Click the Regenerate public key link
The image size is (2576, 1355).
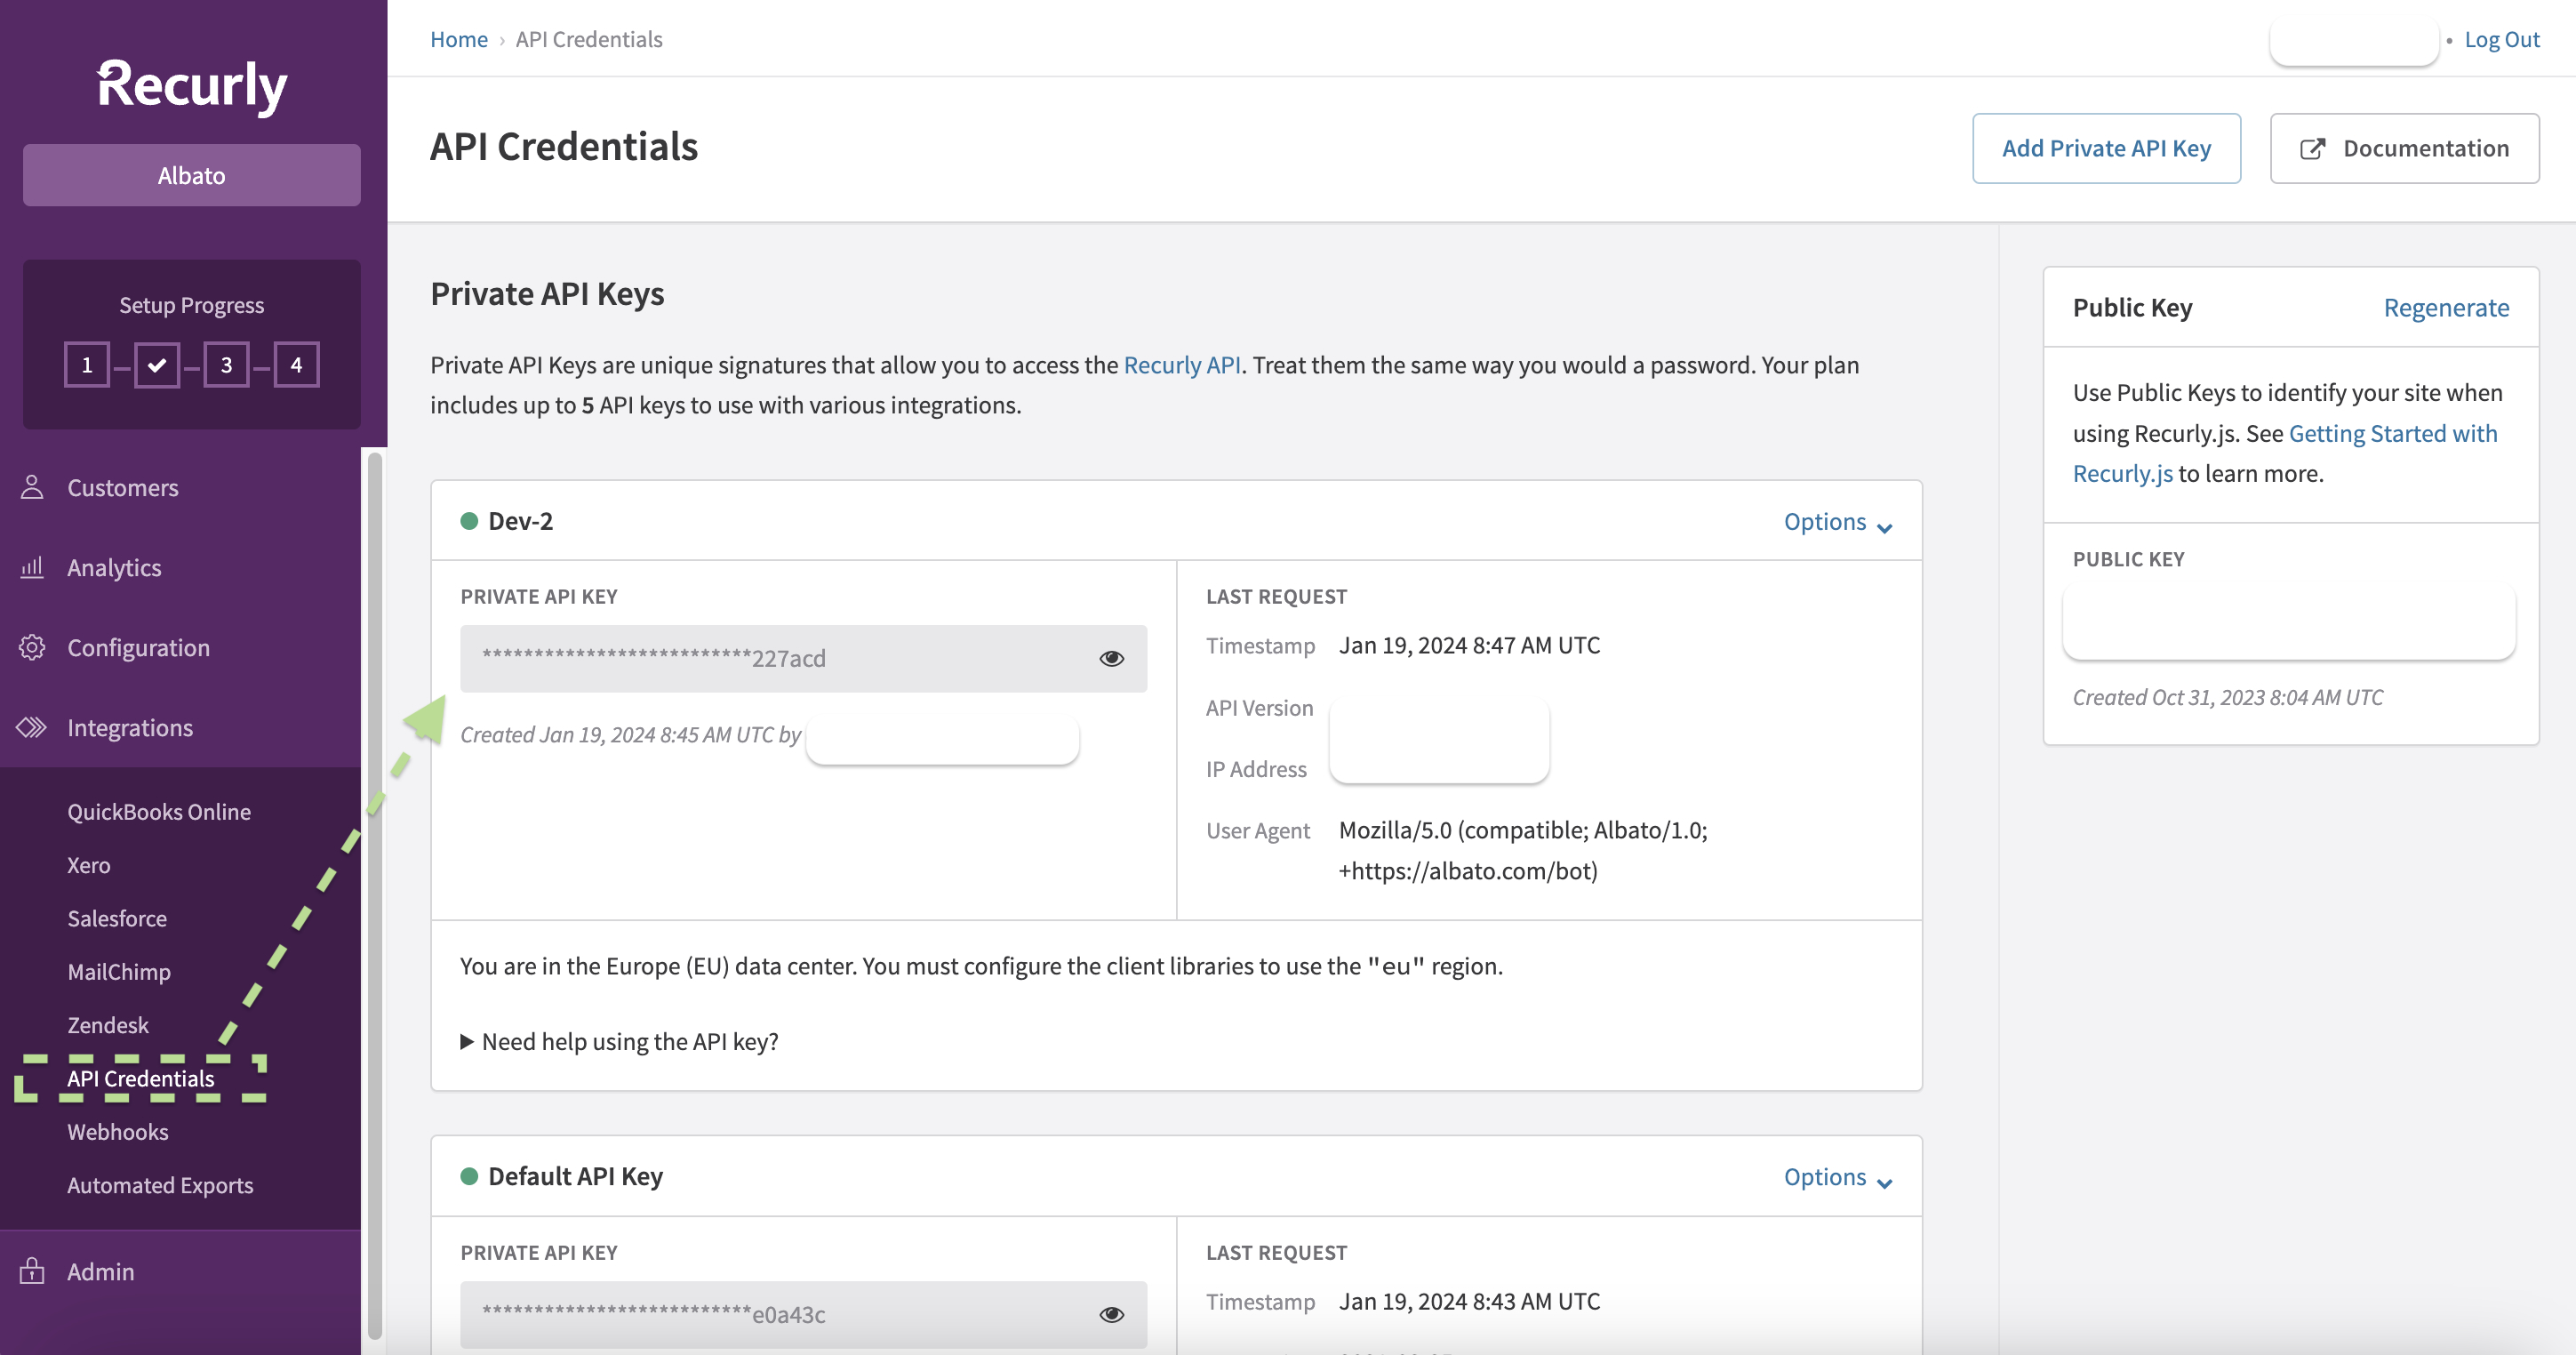pos(2445,307)
